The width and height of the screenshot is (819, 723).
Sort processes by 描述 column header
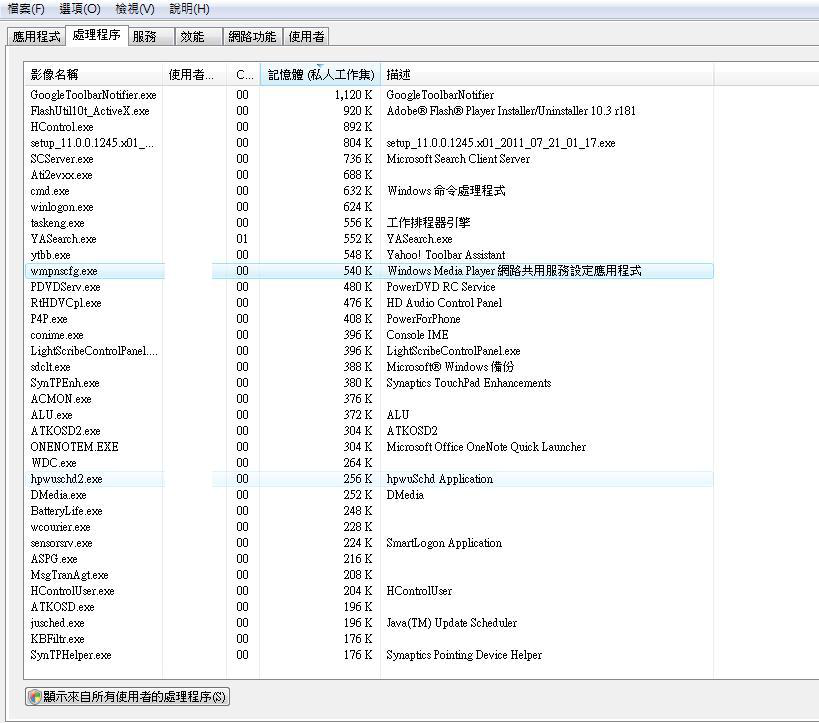click(x=547, y=74)
